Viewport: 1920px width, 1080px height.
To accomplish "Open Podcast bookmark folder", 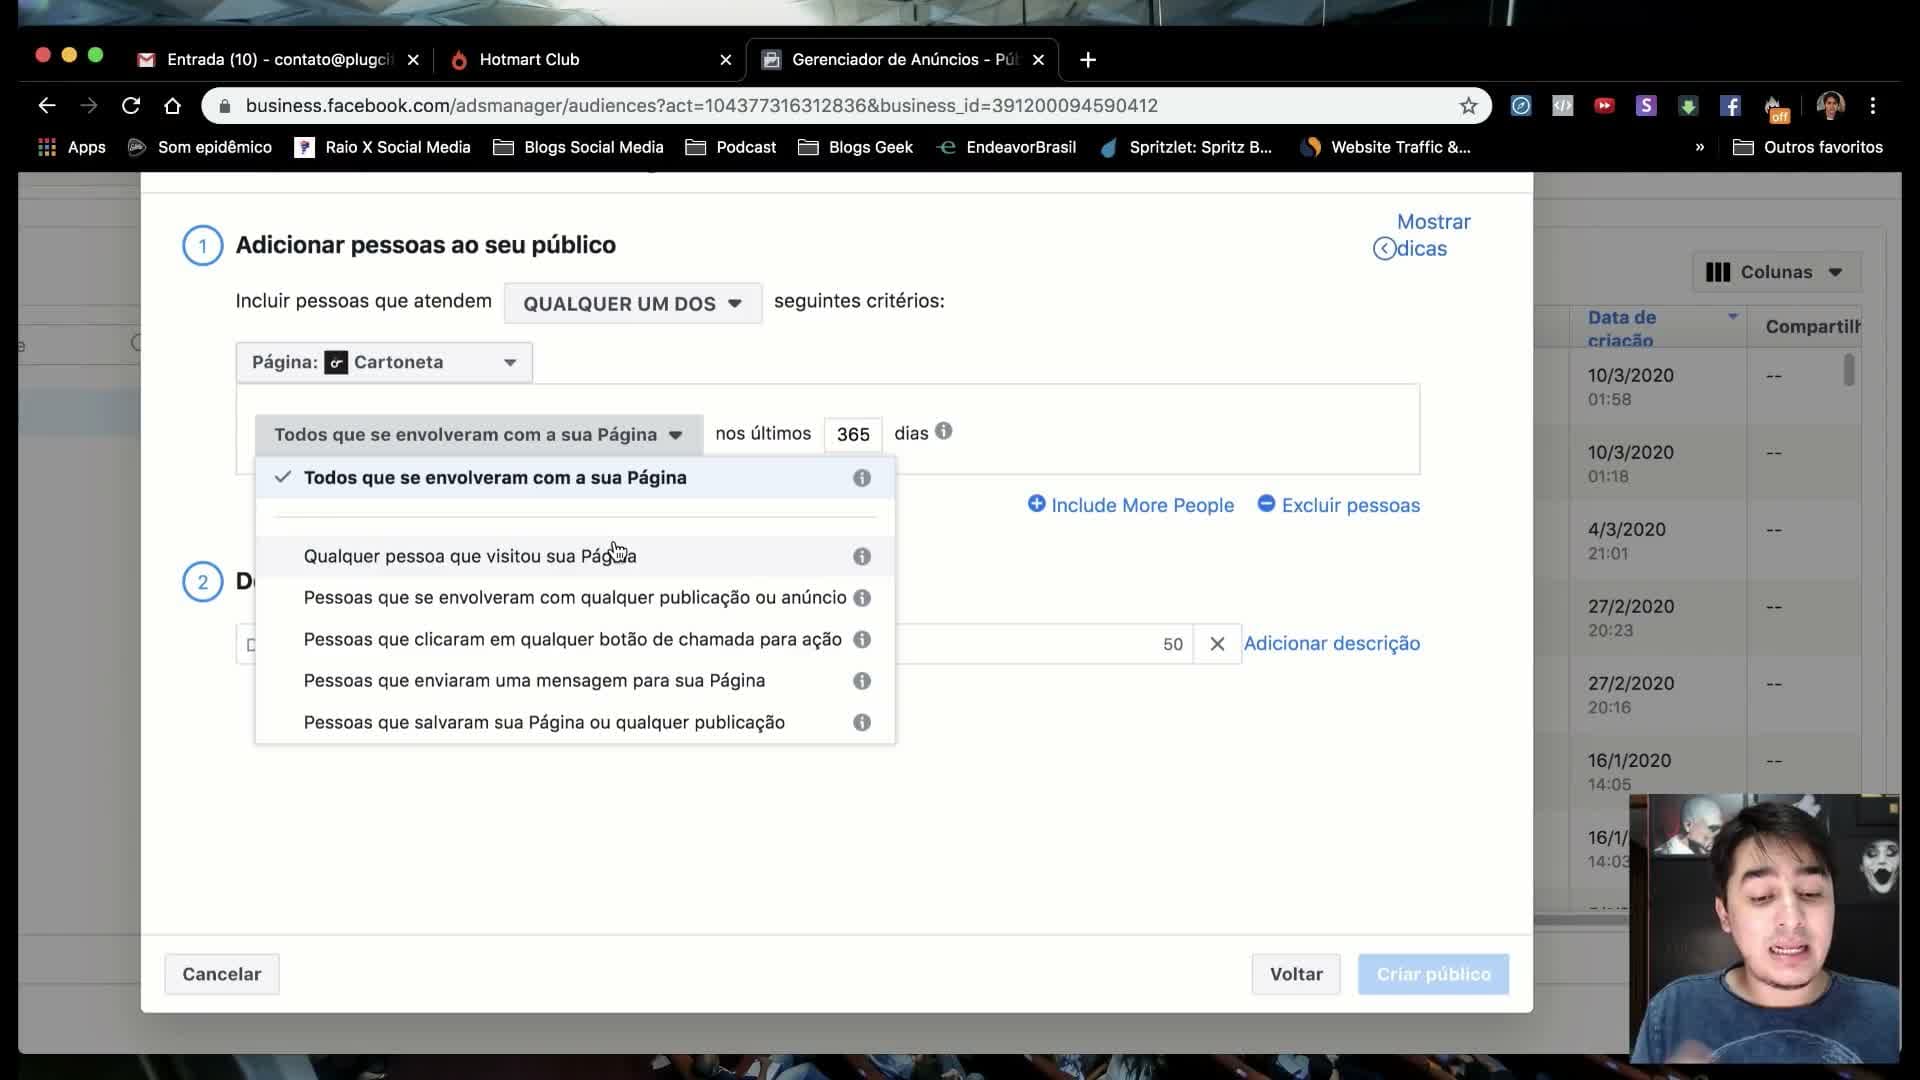I will coord(731,147).
